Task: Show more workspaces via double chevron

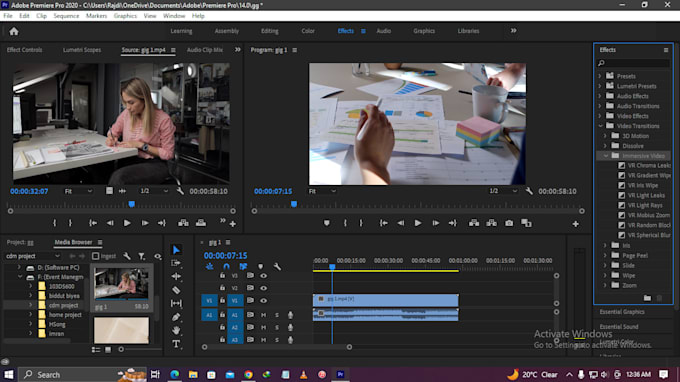Action: coord(513,31)
